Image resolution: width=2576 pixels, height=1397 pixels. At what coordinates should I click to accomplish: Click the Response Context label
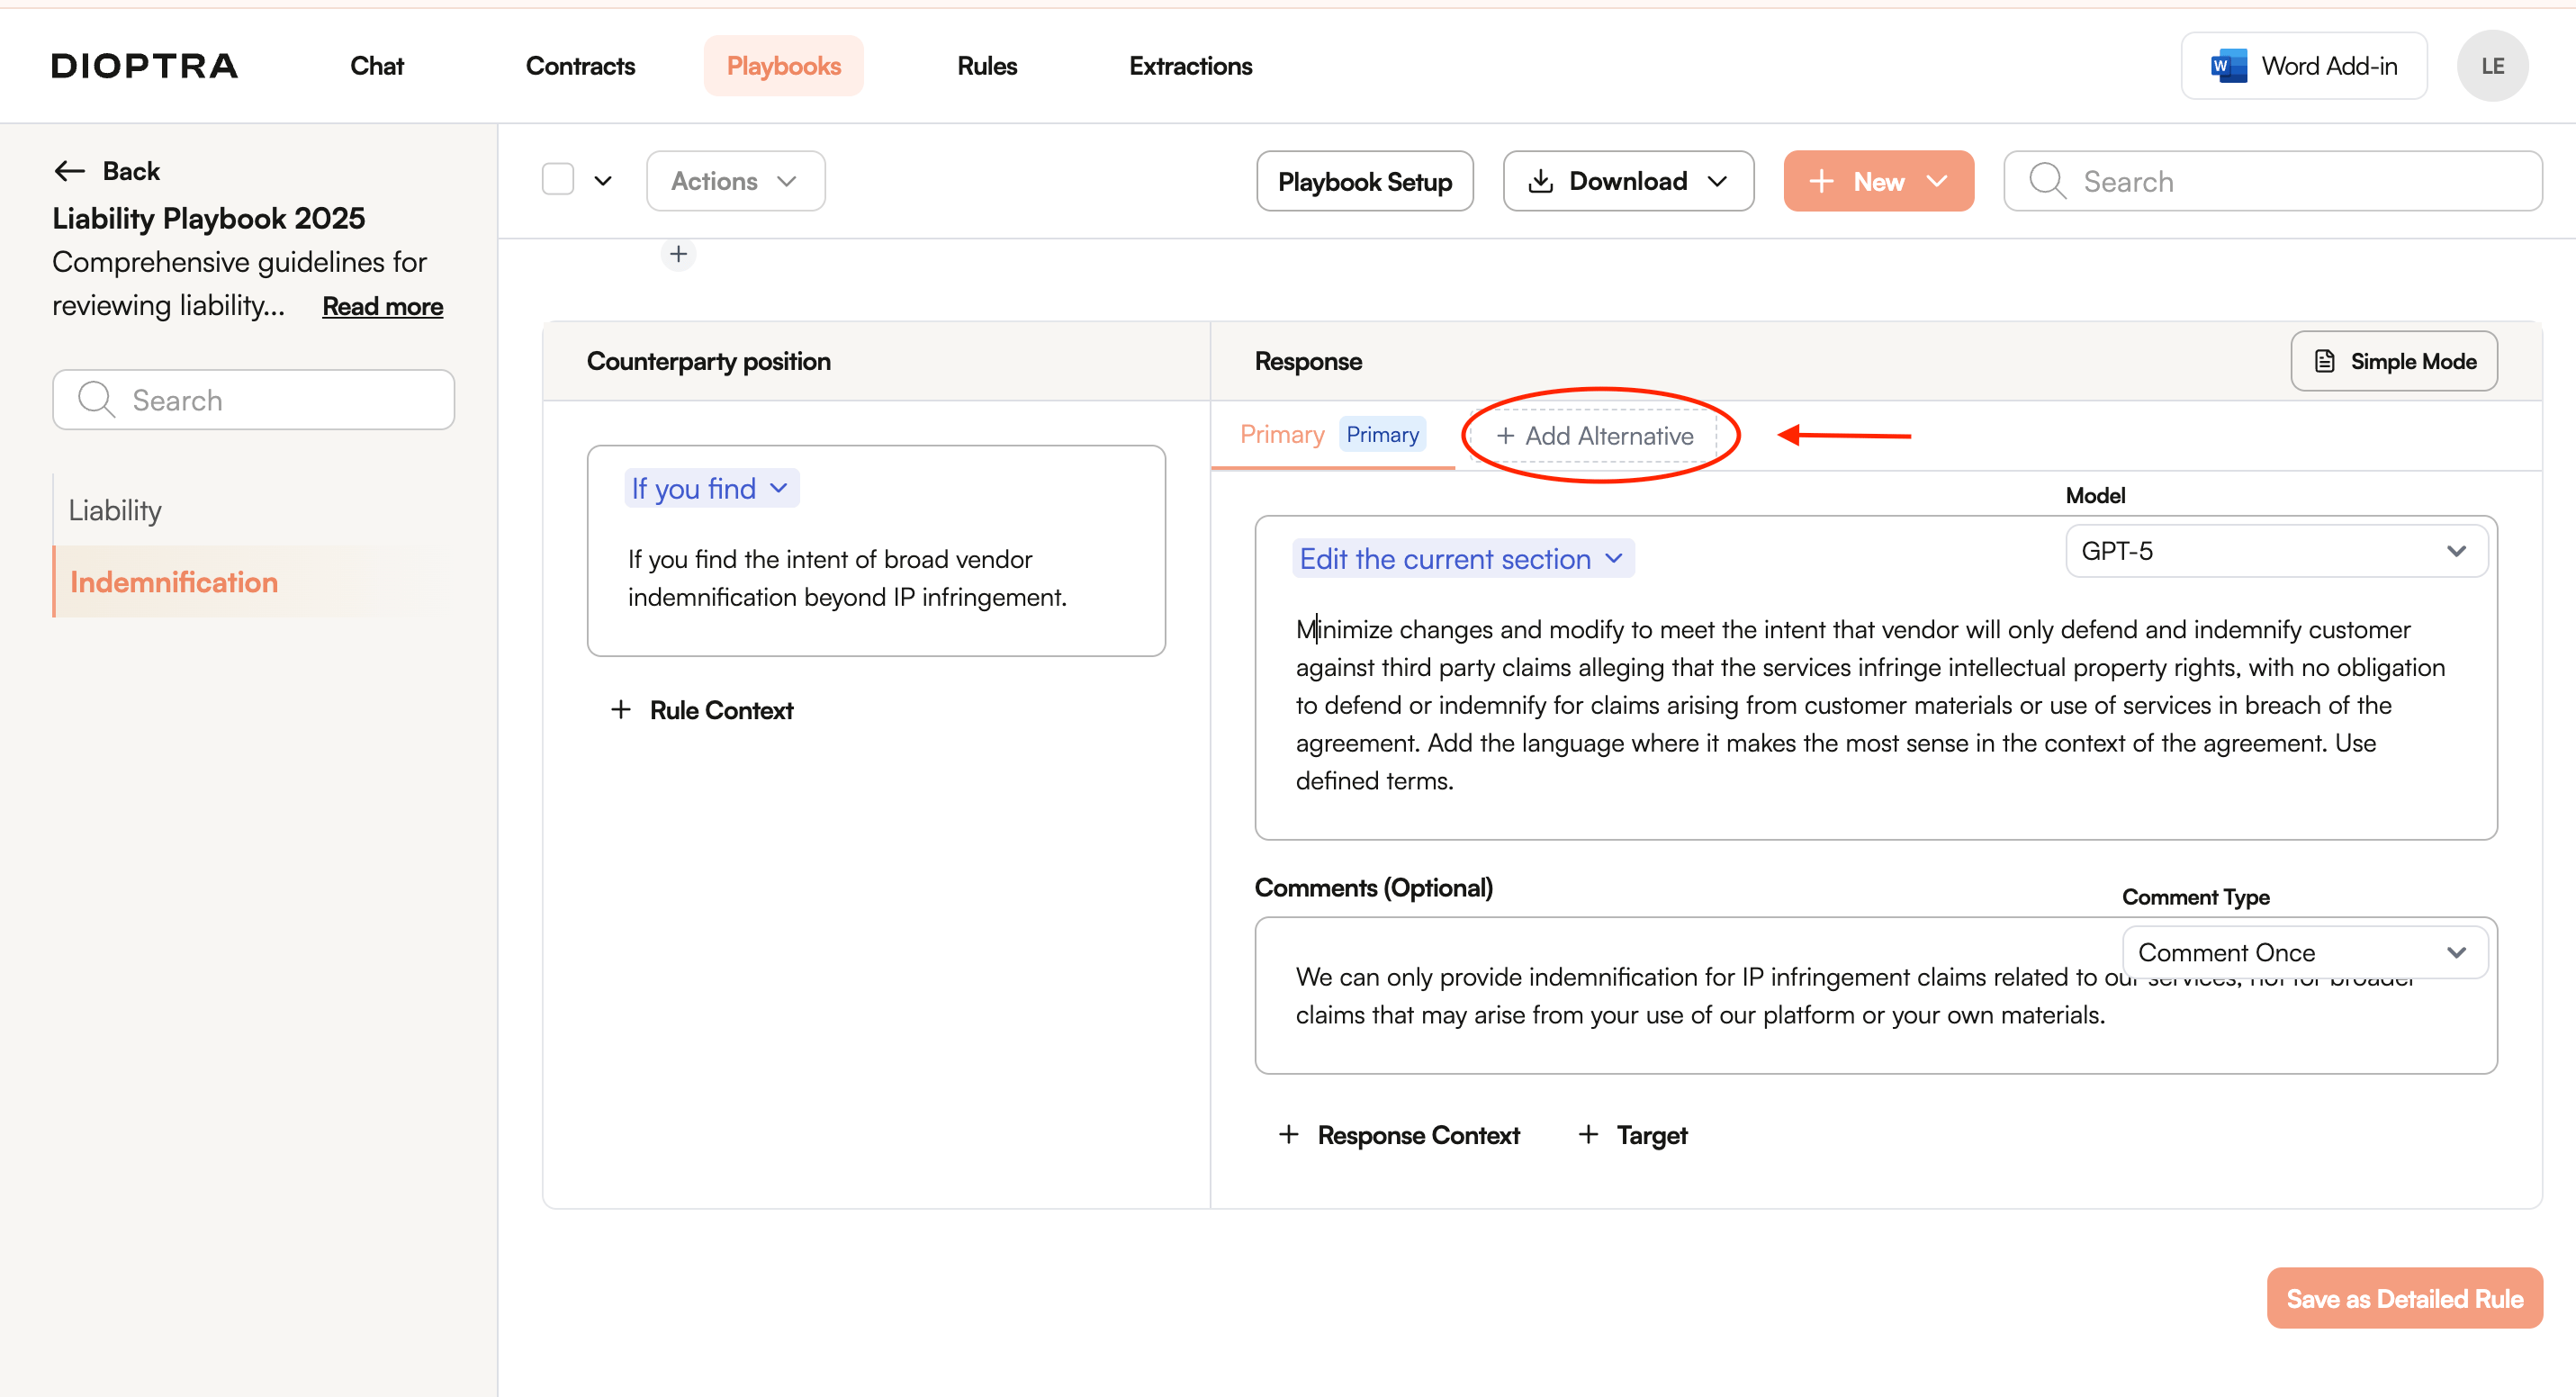pos(1418,1135)
